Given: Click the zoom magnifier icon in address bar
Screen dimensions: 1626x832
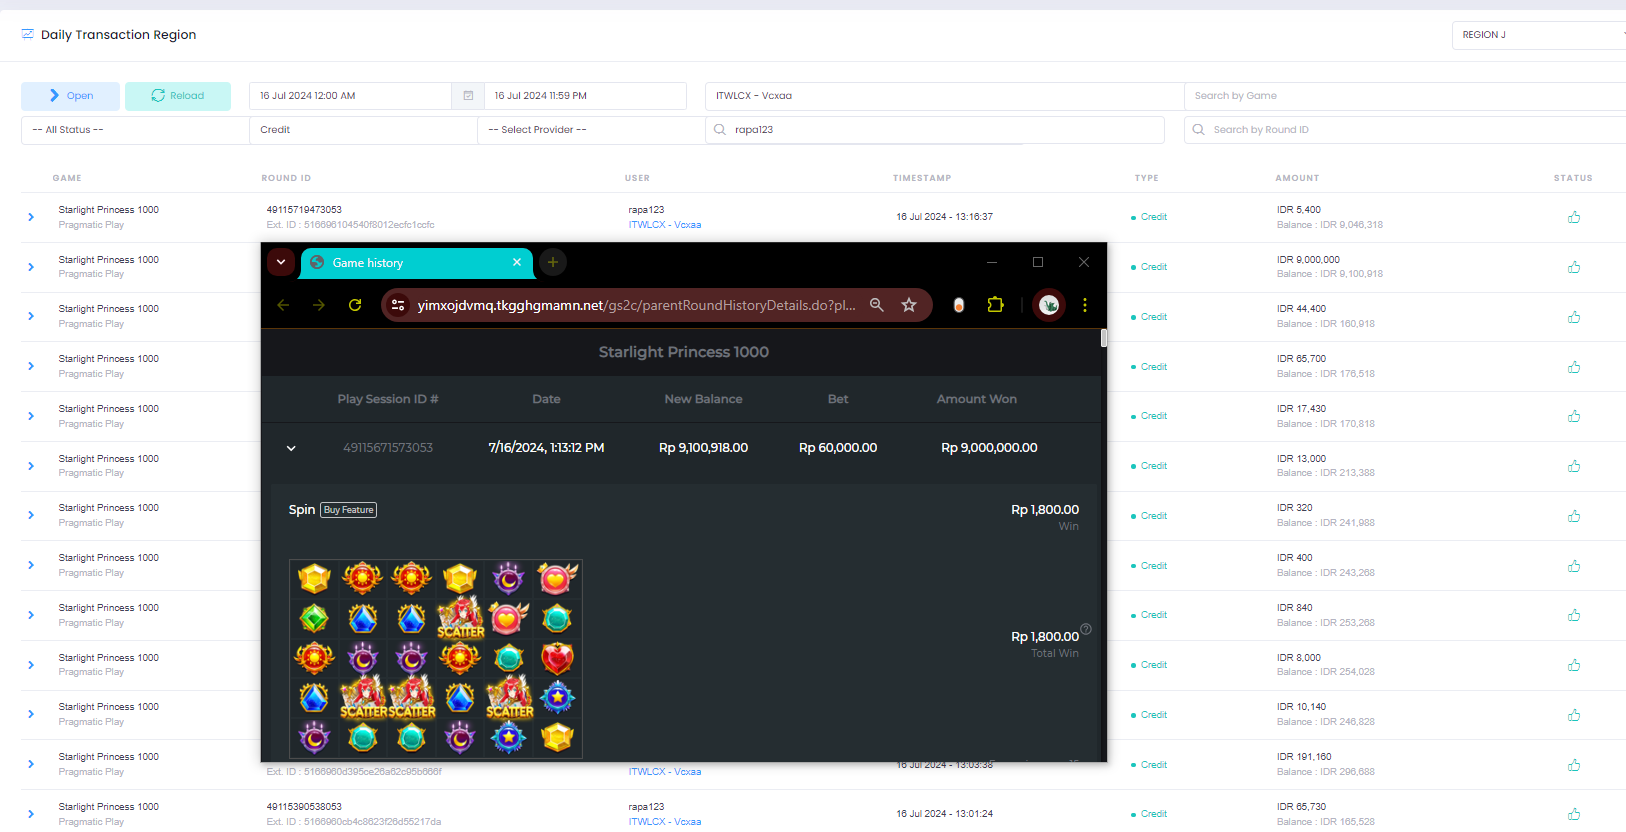Looking at the screenshot, I should [x=877, y=305].
